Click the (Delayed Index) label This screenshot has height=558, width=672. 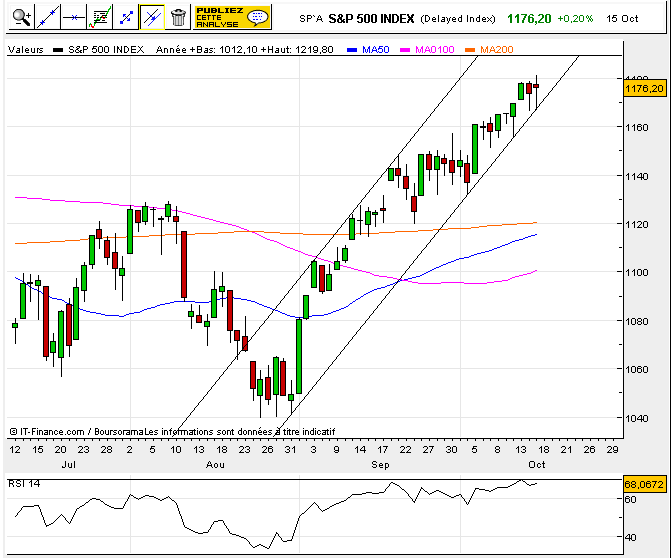coord(458,19)
